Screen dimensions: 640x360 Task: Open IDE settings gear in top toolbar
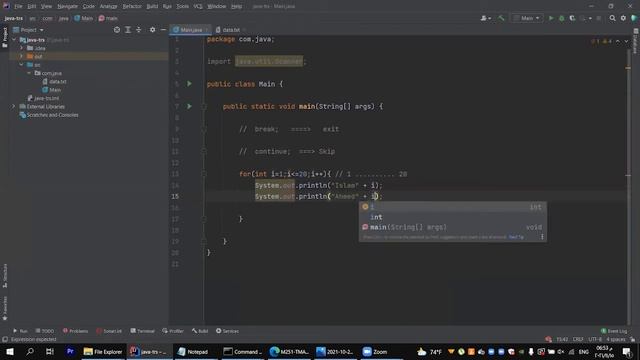pos(623,18)
